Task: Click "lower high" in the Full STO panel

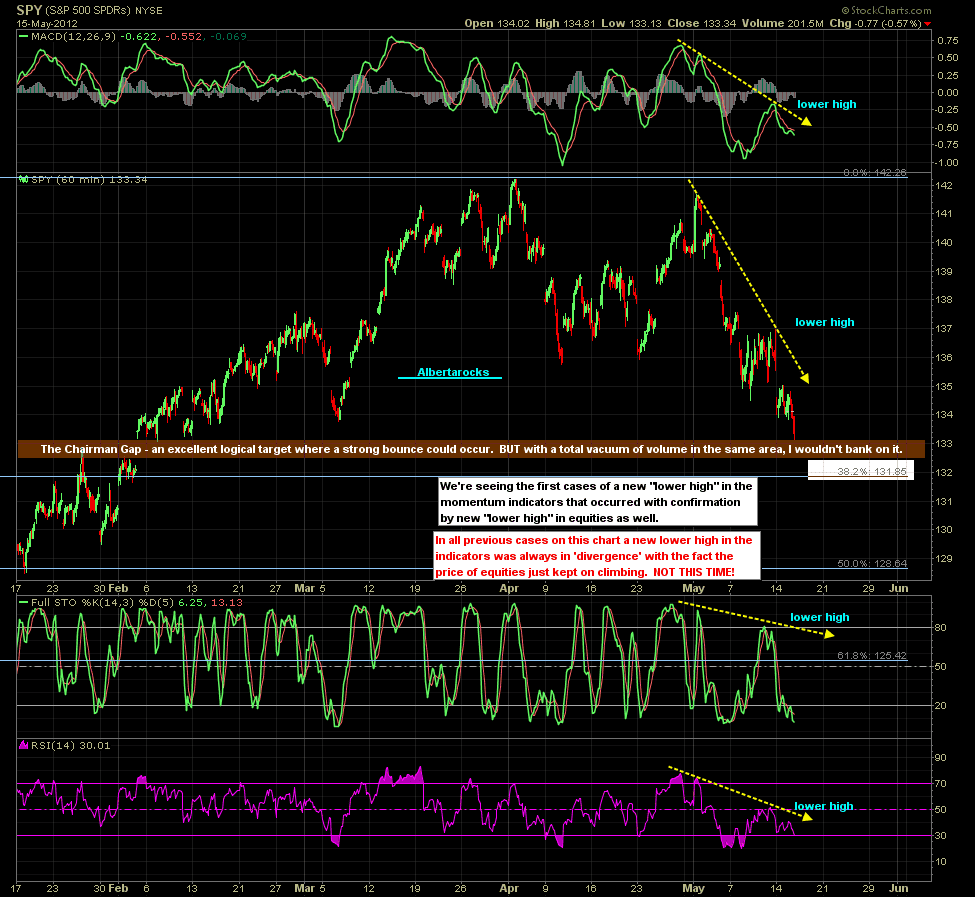Action: click(820, 617)
